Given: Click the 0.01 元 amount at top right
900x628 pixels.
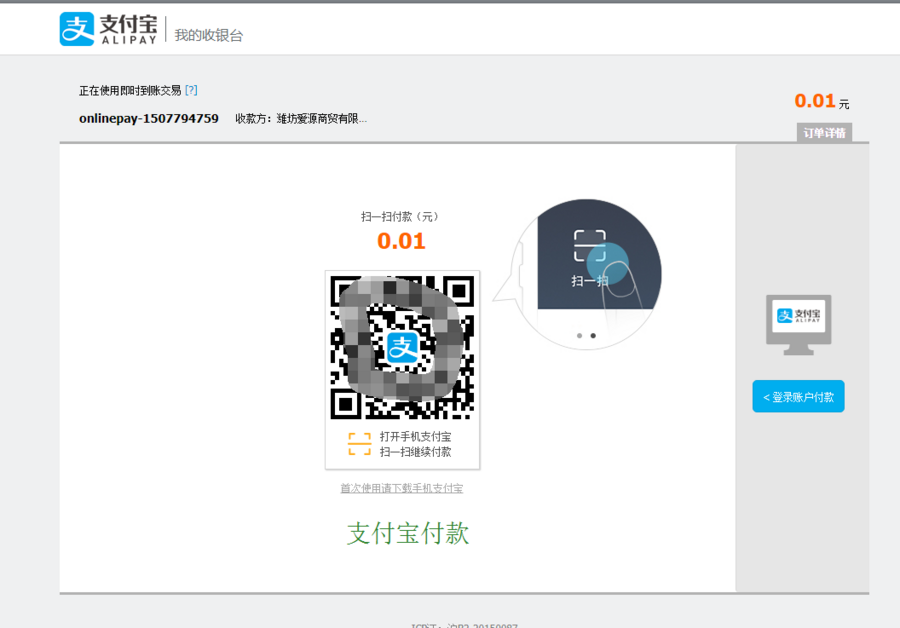Looking at the screenshot, I should click(x=821, y=101).
